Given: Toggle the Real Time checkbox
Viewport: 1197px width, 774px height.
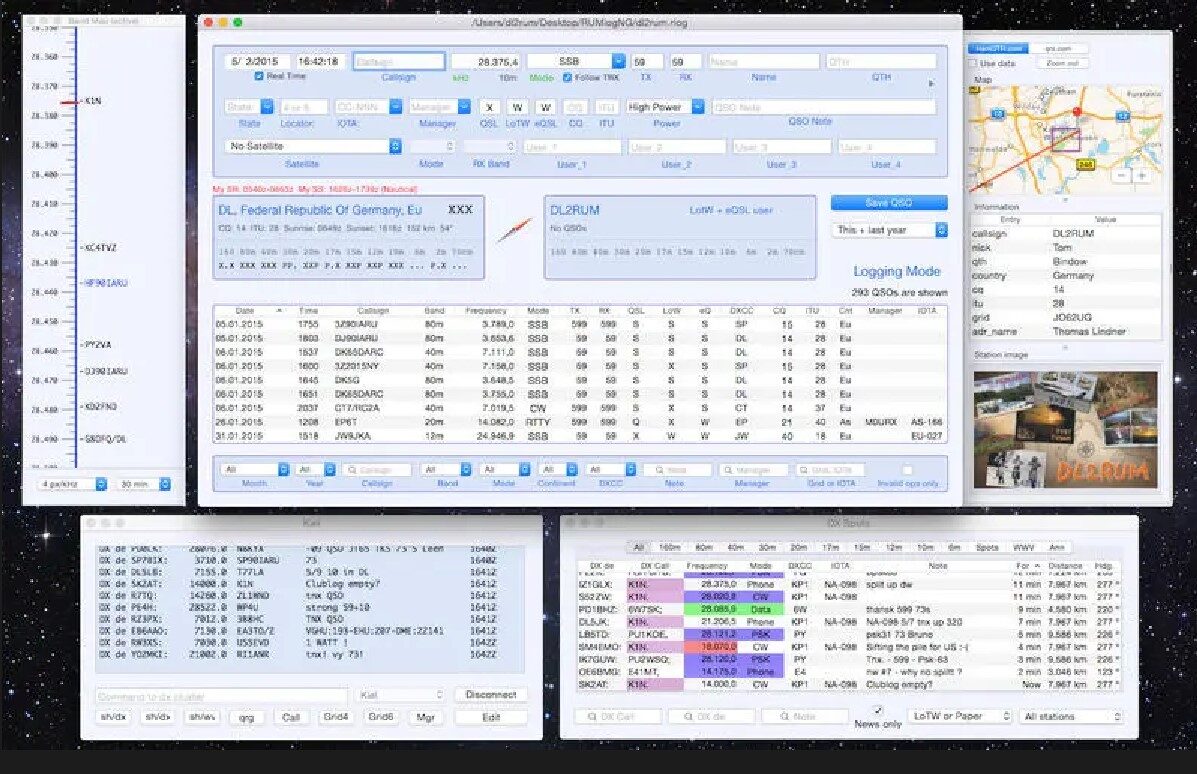Looking at the screenshot, I should [x=259, y=77].
